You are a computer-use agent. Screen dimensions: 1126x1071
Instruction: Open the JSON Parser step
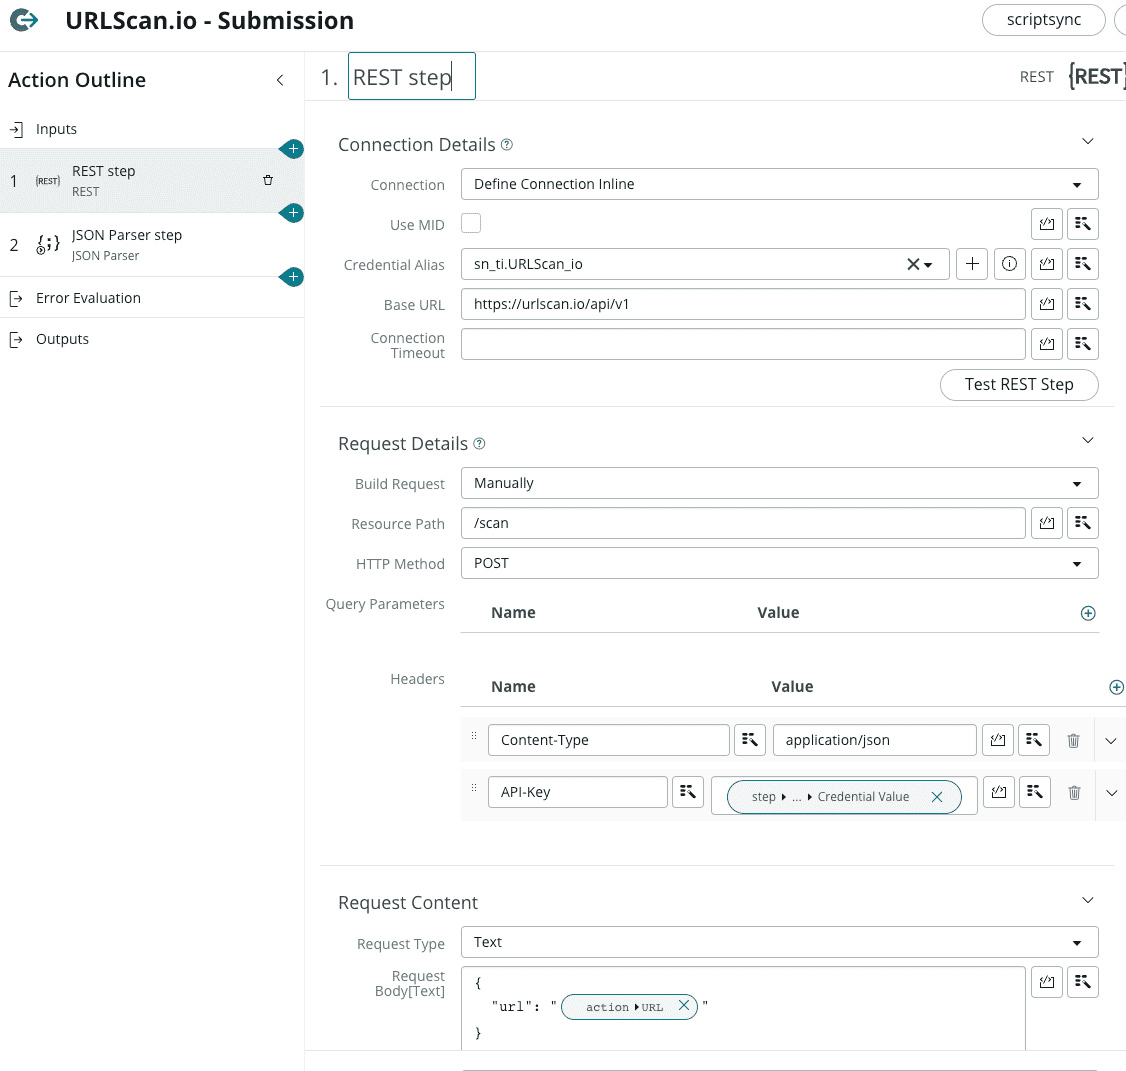[x=152, y=245]
